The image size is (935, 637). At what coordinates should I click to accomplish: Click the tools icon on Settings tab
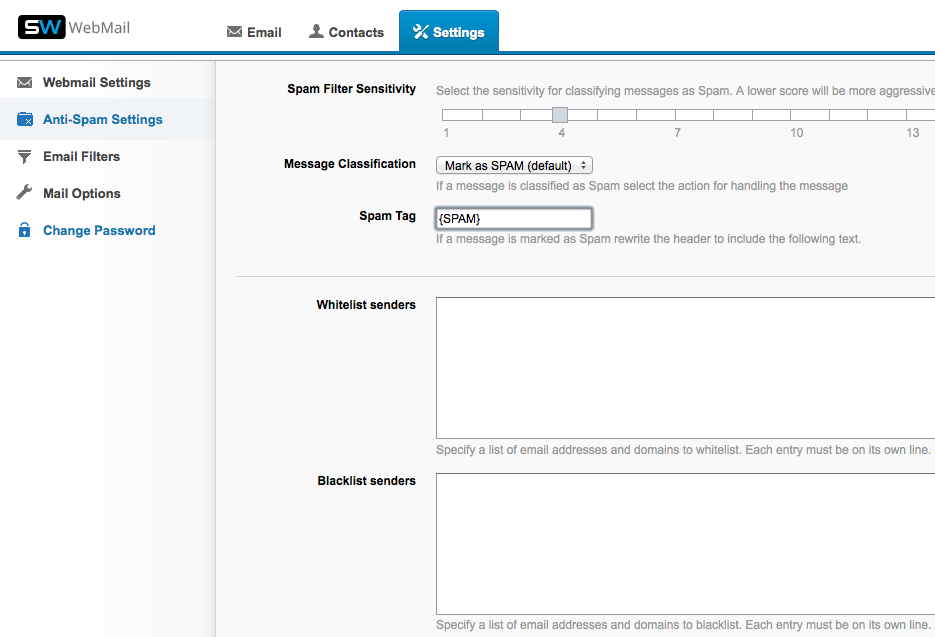tap(420, 32)
